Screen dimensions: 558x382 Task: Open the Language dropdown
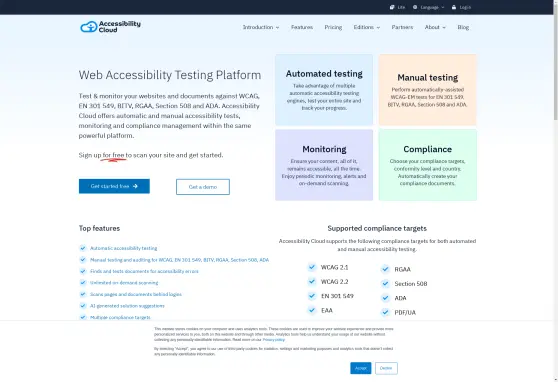(428, 7)
